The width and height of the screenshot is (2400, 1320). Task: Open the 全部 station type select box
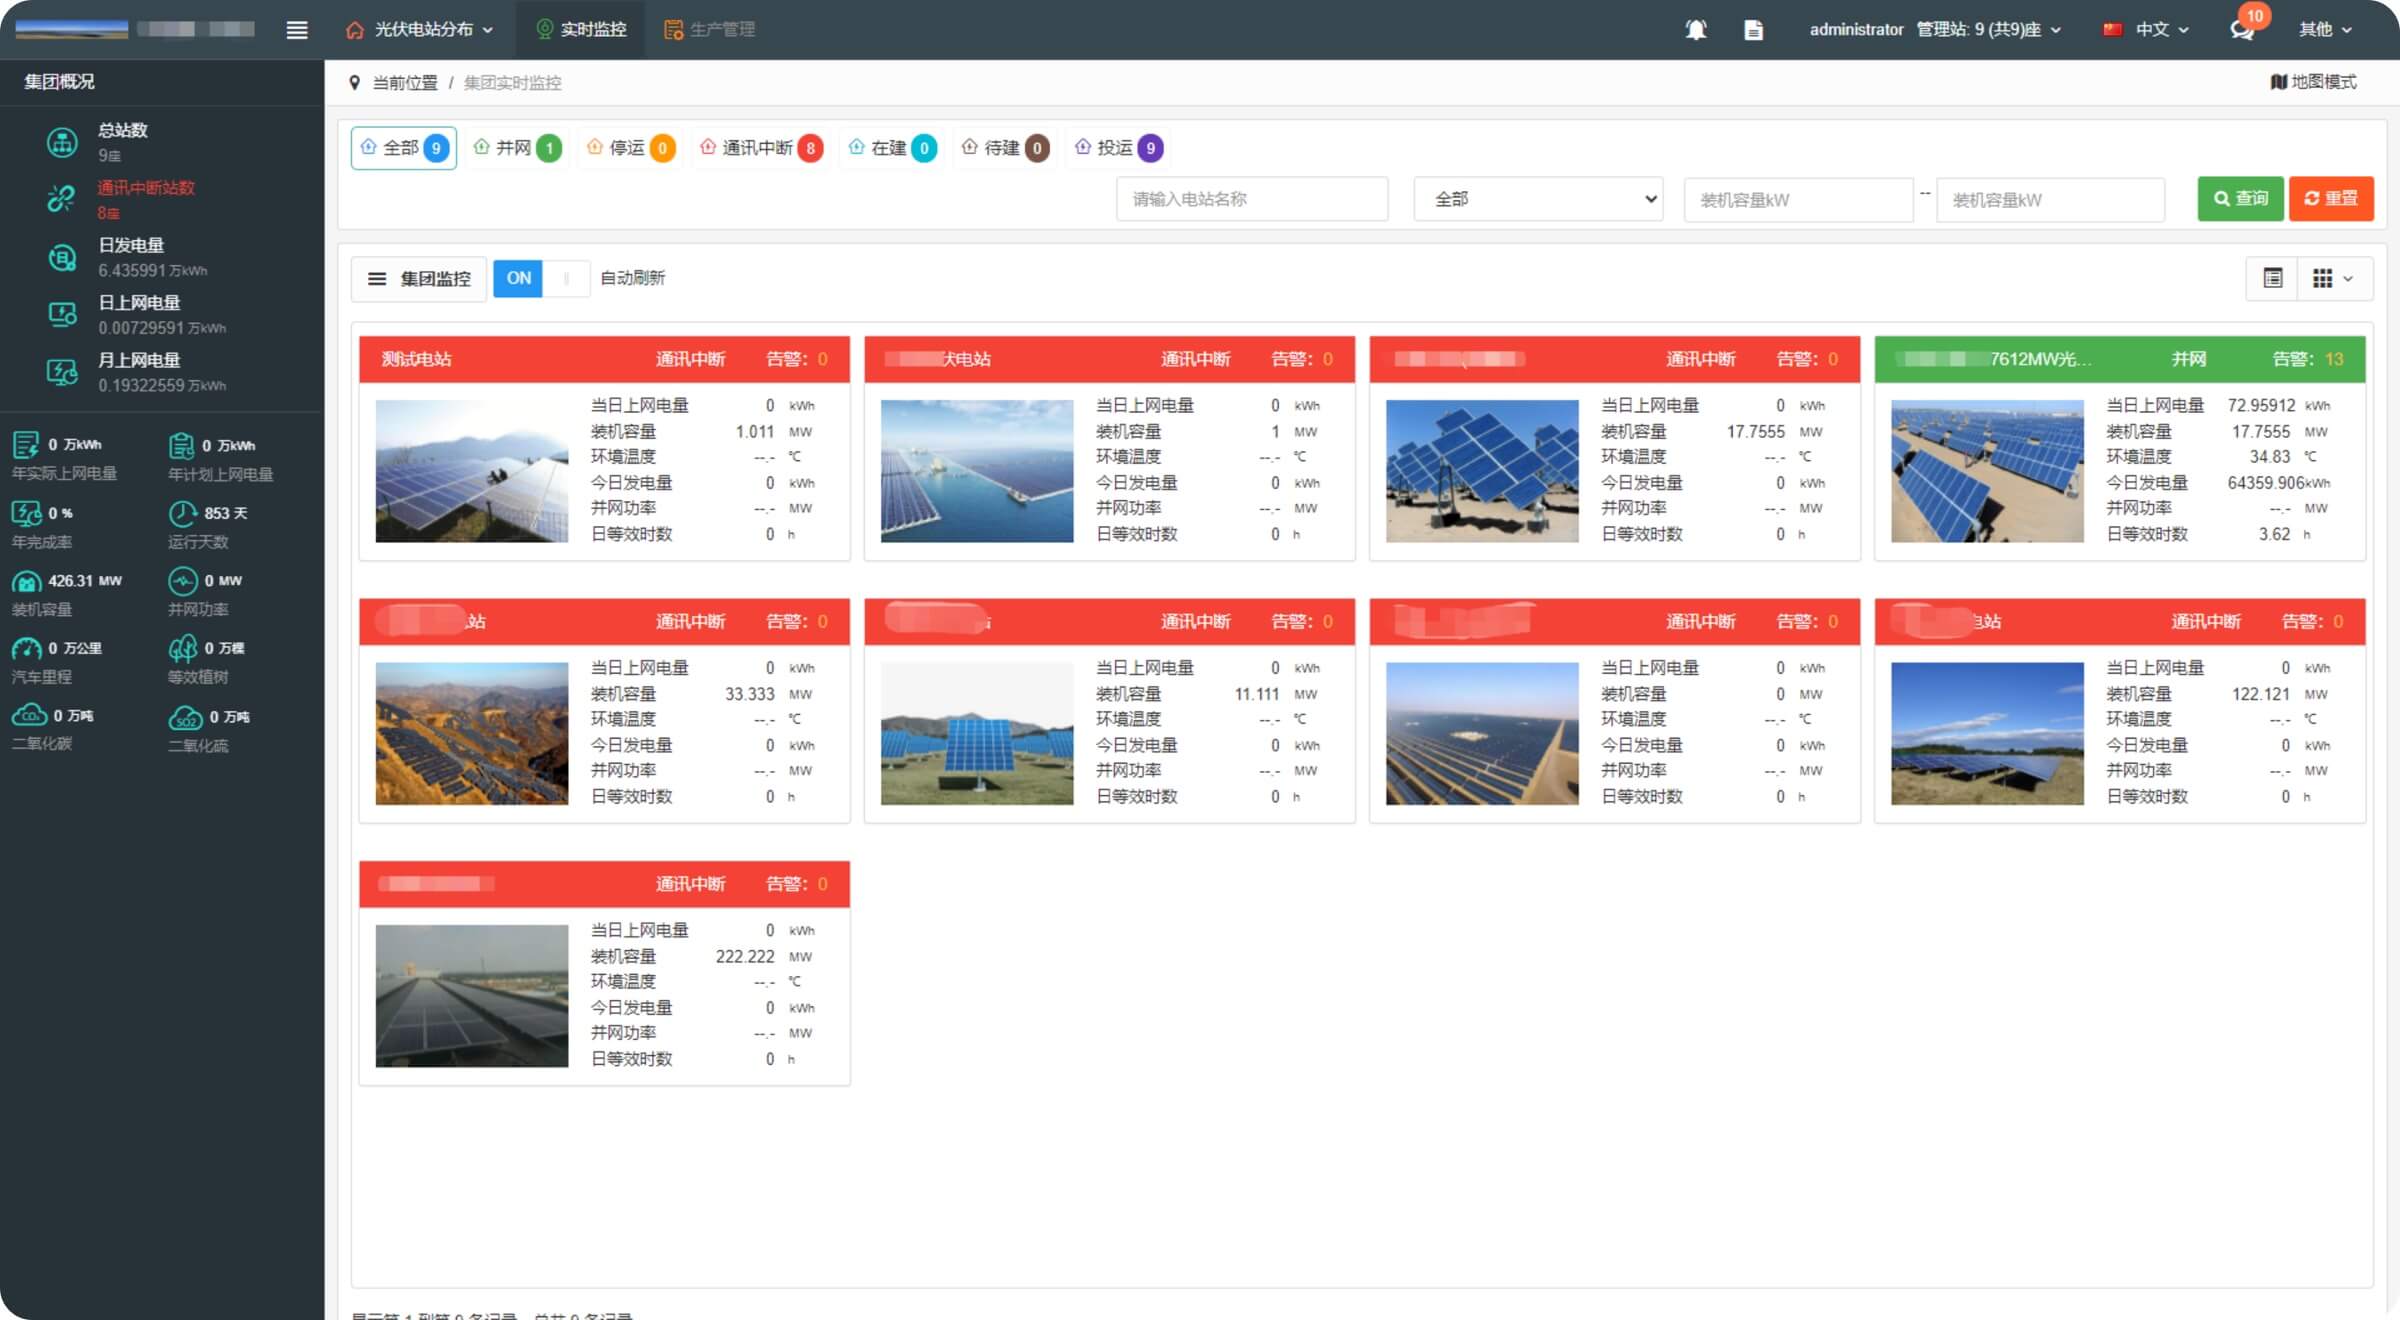(x=1538, y=199)
